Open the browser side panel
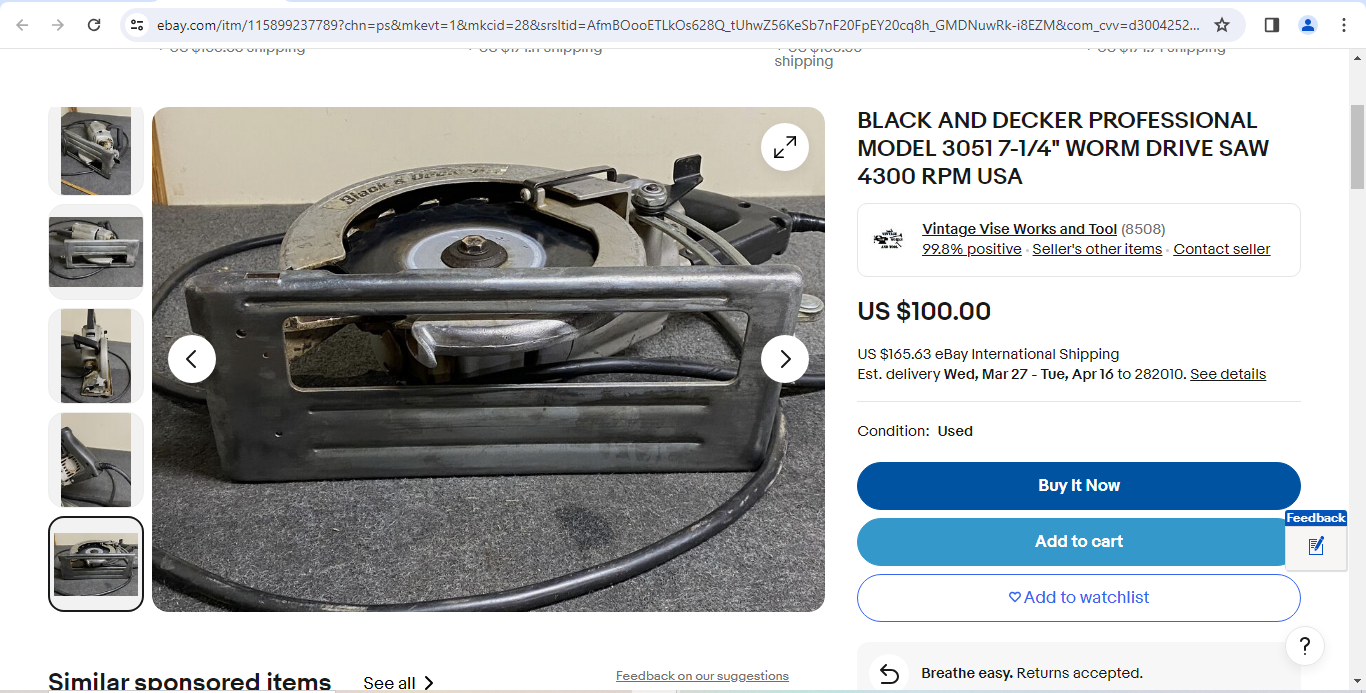This screenshot has height=693, width=1366. [x=1272, y=25]
